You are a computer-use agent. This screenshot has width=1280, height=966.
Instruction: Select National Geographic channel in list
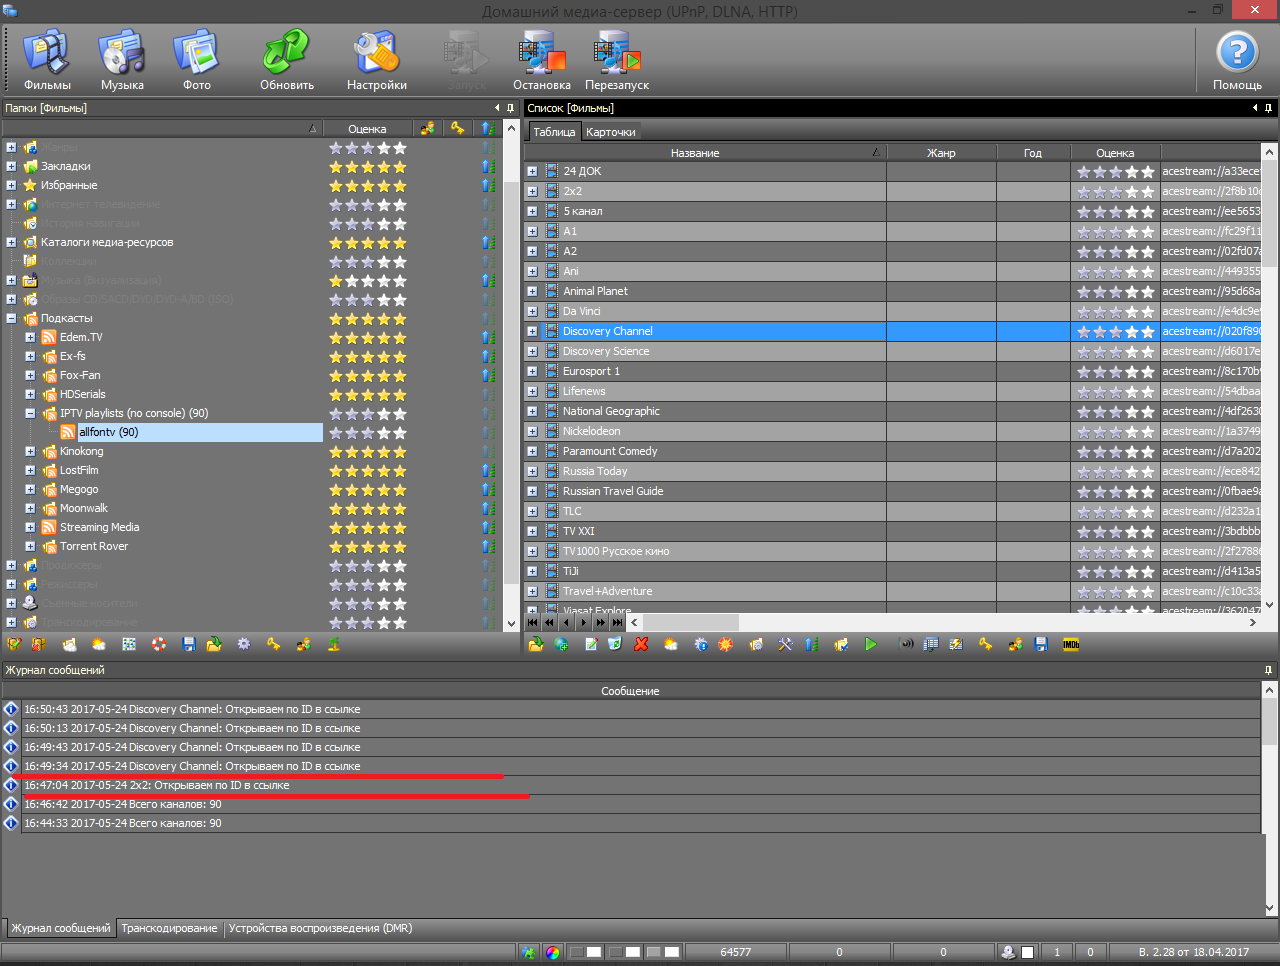click(611, 411)
